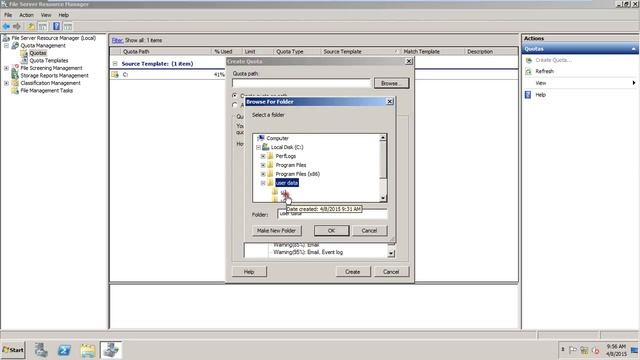Click the Folder name text field
Screen dimensions: 640x360
pos(332,214)
